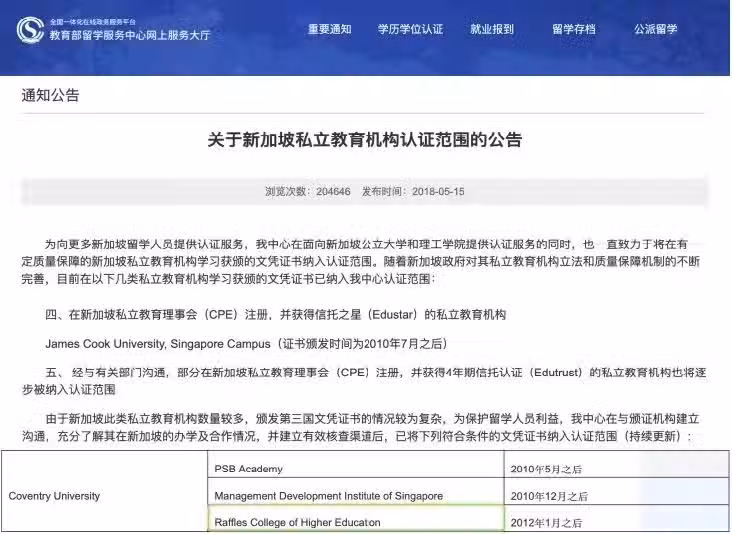This screenshot has width=732, height=534.
Task: Open the 重要通知 menu item
Action: pos(330,29)
